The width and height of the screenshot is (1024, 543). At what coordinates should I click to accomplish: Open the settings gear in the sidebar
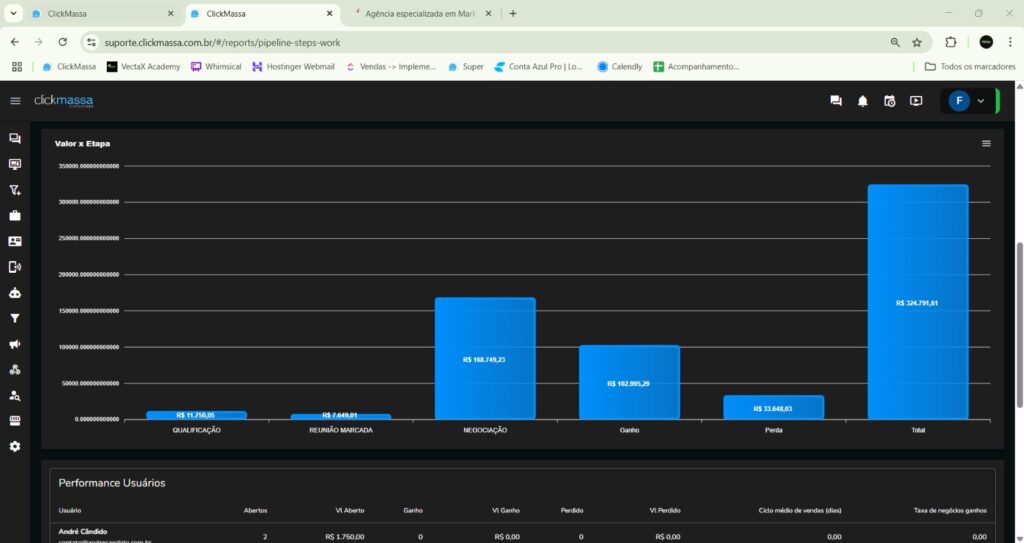click(15, 446)
